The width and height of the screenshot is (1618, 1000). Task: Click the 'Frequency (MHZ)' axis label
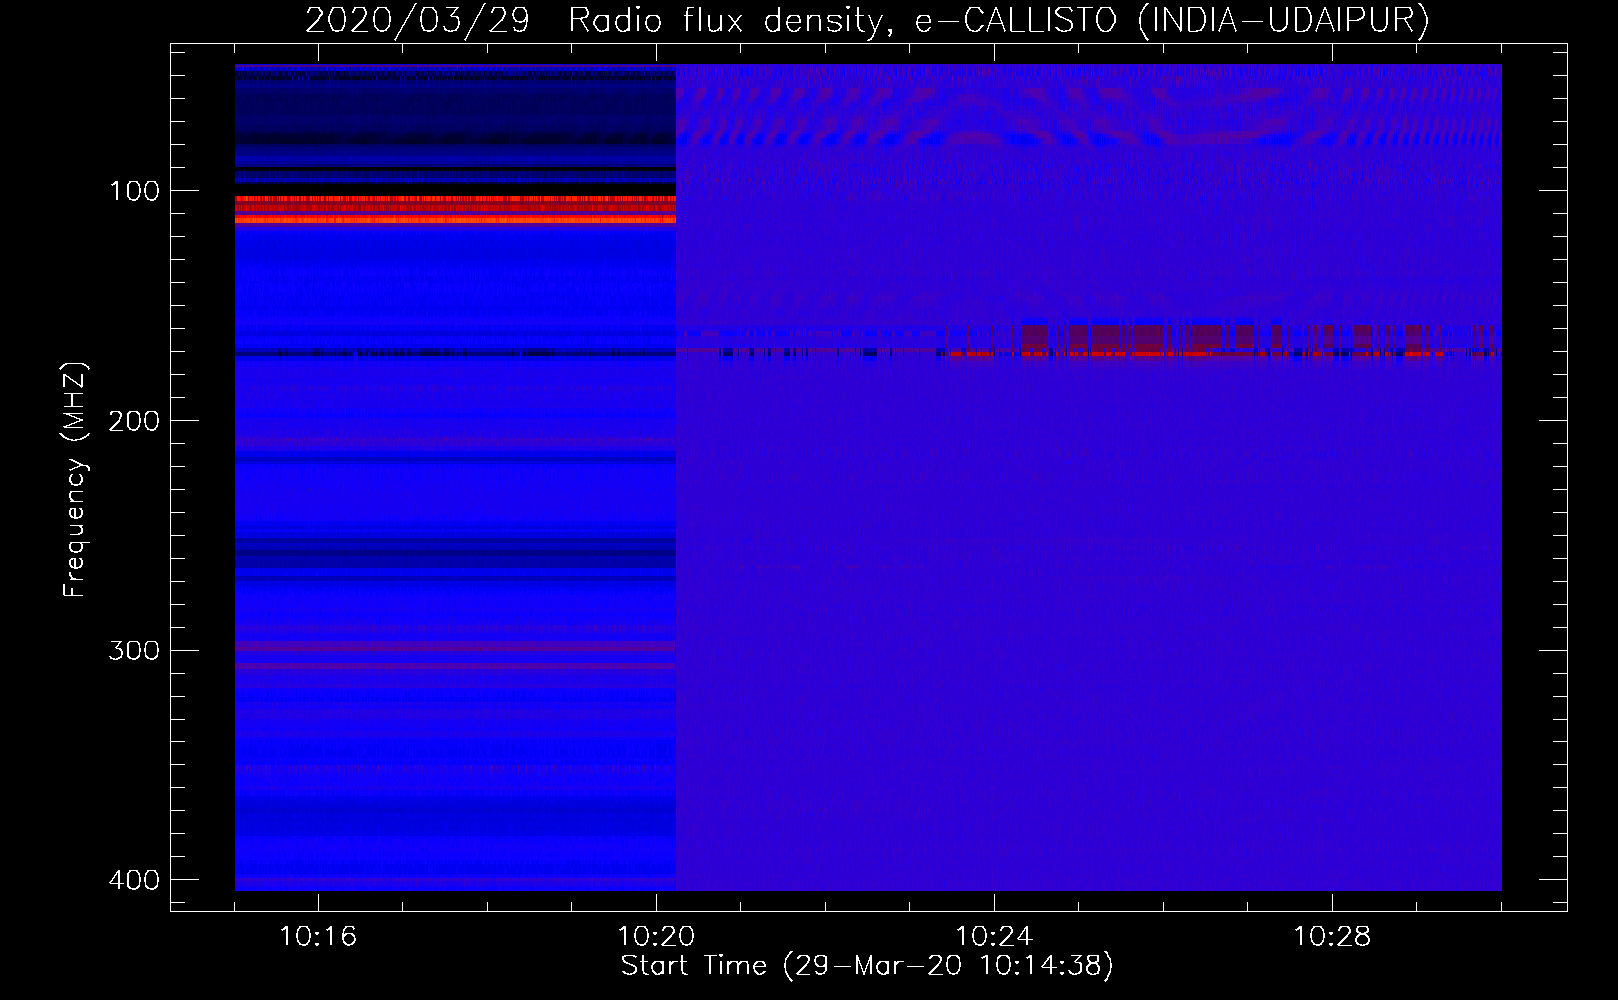tap(75, 480)
